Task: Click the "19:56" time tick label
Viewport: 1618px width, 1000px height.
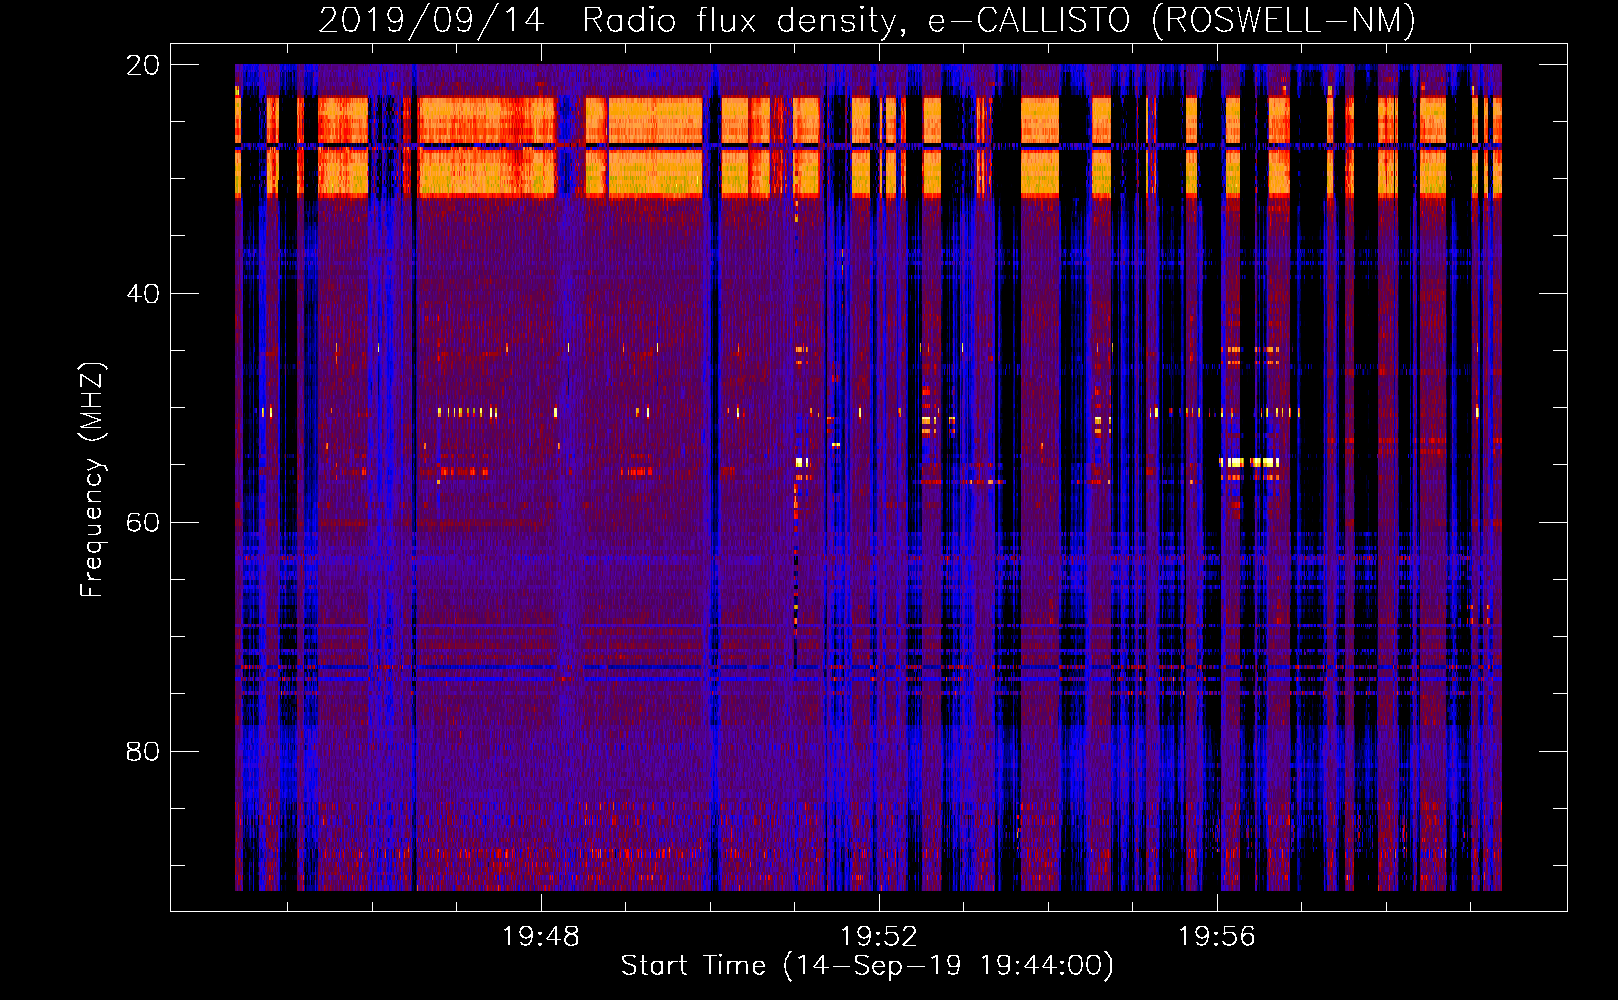Action: pos(1216,936)
